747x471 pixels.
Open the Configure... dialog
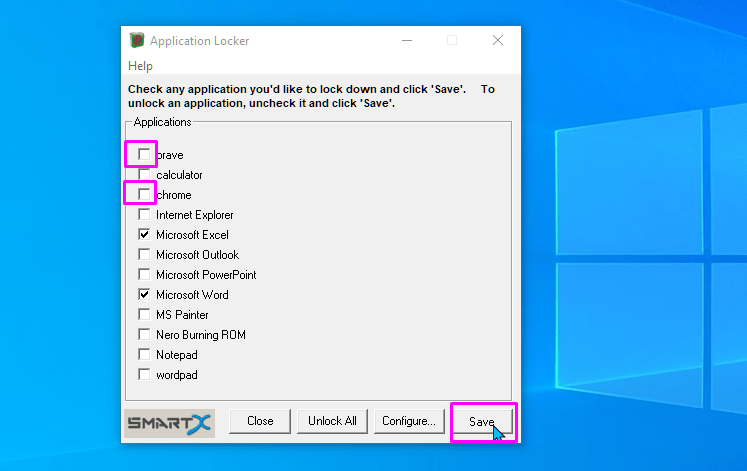coord(409,421)
